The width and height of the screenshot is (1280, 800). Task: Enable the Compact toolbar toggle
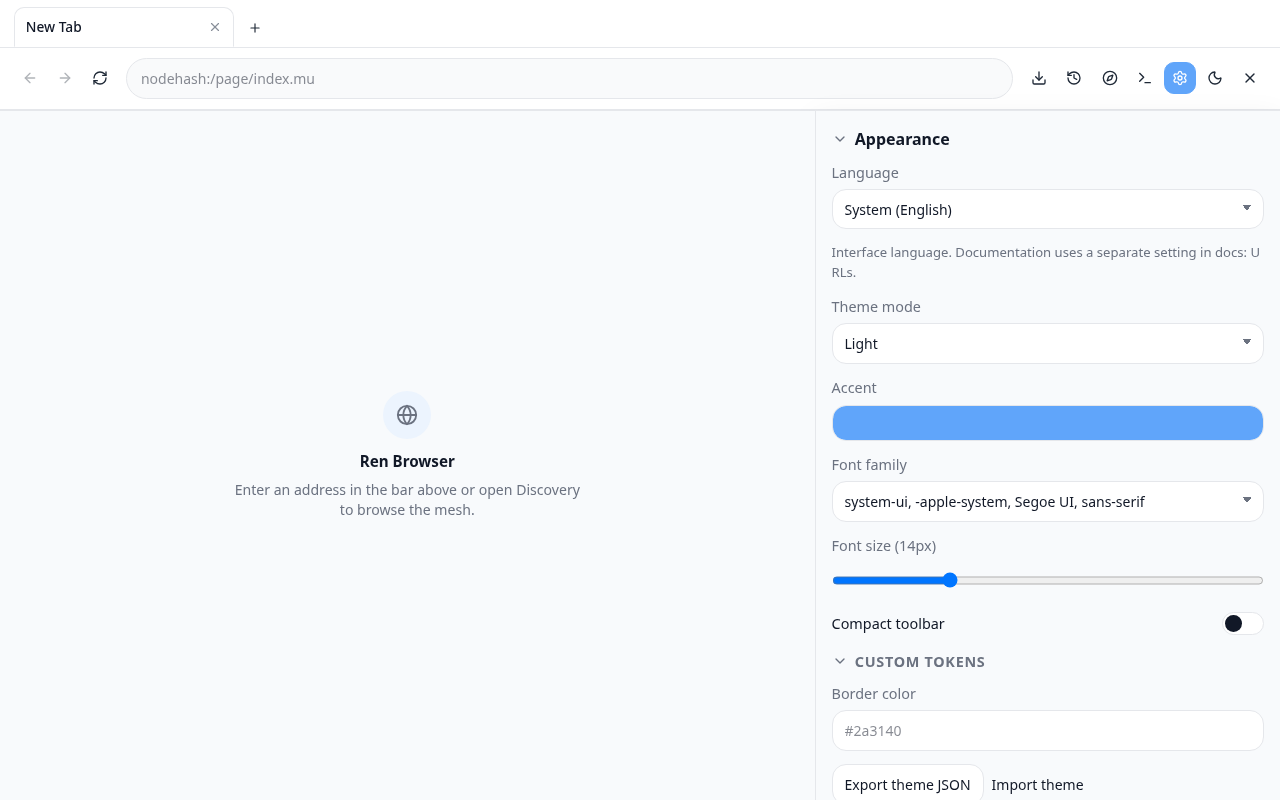pos(1243,624)
